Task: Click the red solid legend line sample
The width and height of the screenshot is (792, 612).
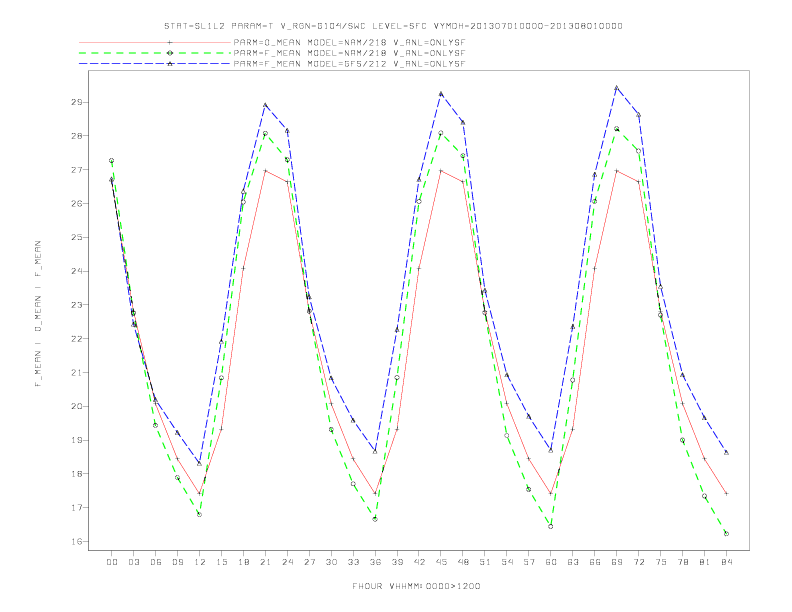Action: pos(155,42)
